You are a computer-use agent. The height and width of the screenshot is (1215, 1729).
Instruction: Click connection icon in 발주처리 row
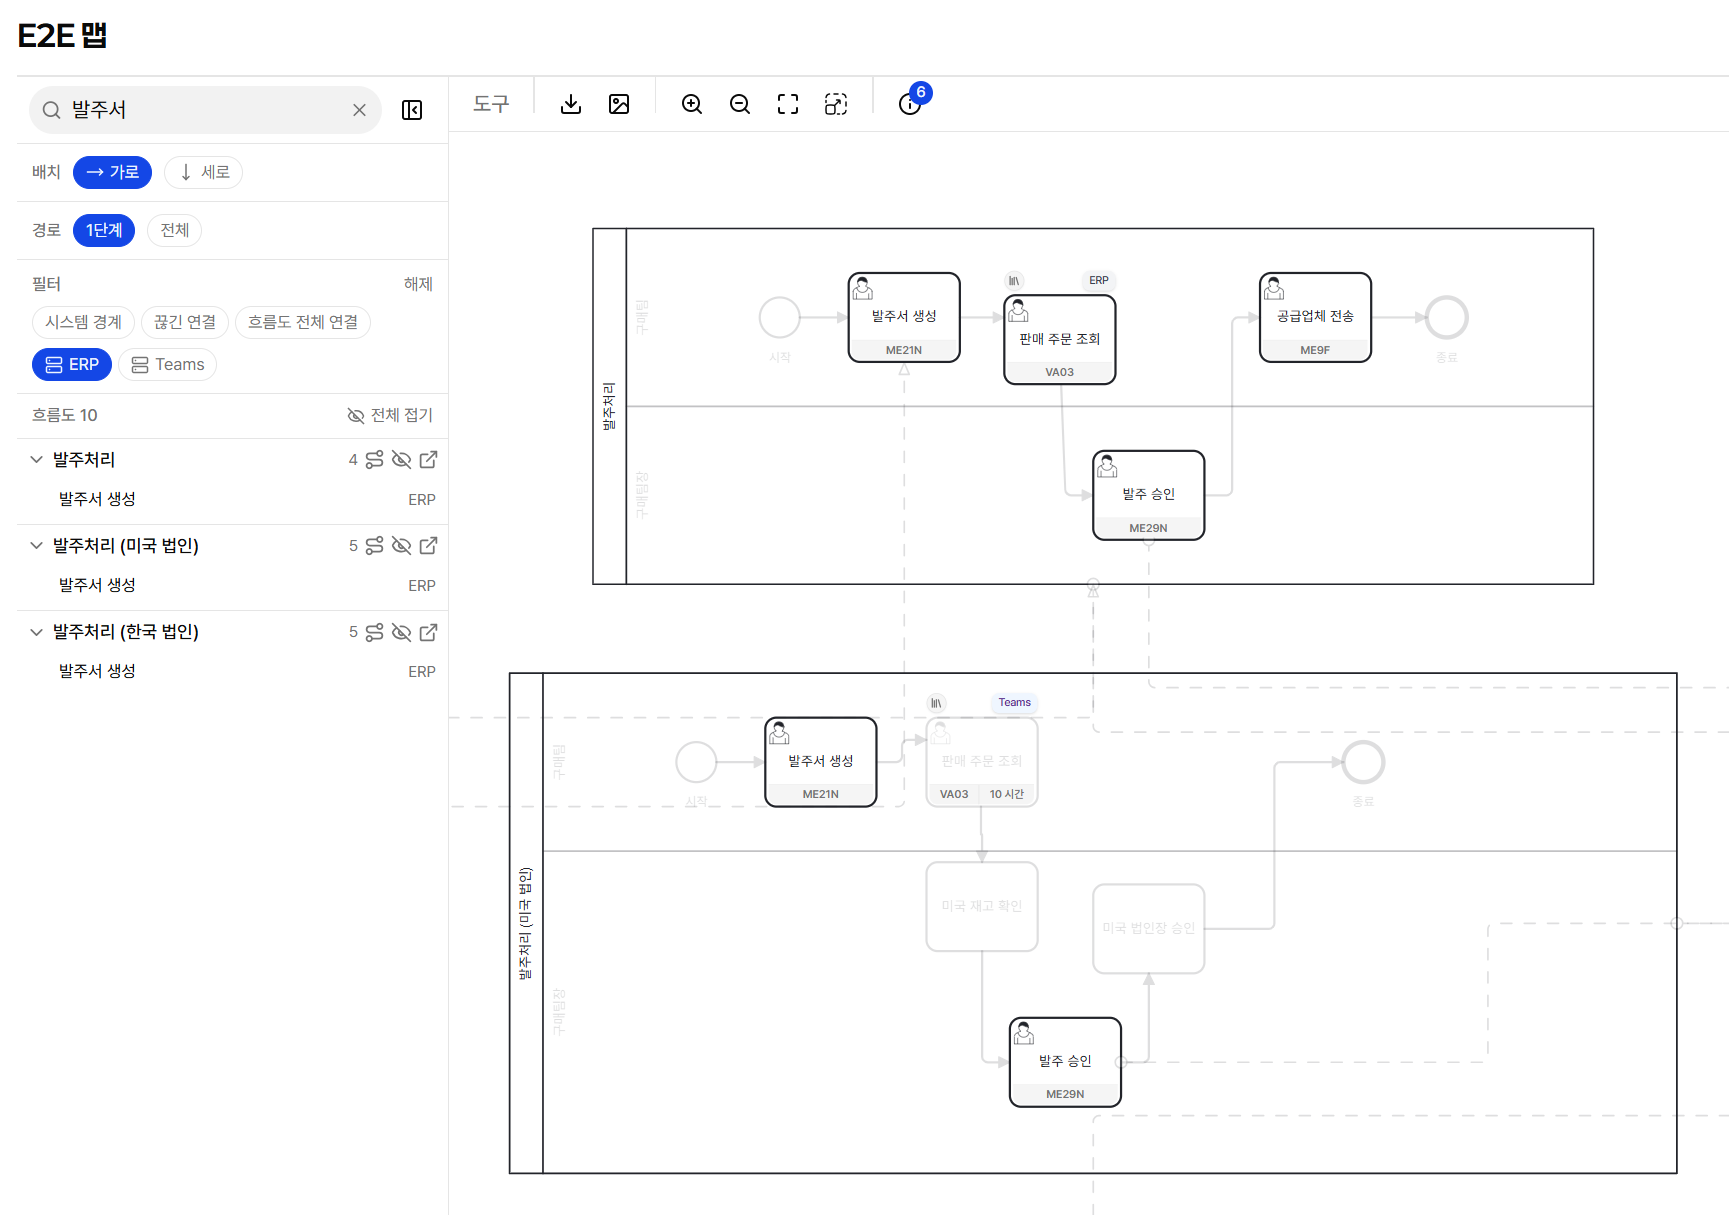point(374,460)
